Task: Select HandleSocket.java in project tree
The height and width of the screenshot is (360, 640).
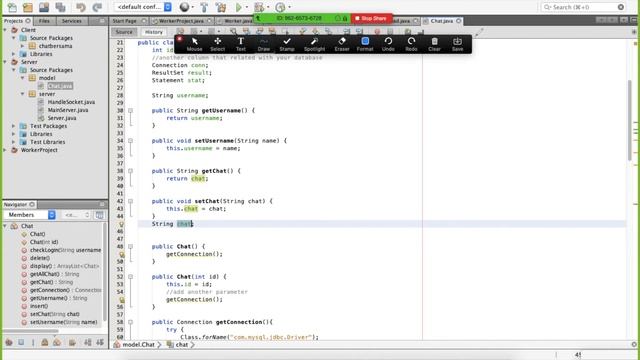Action: tap(71, 102)
